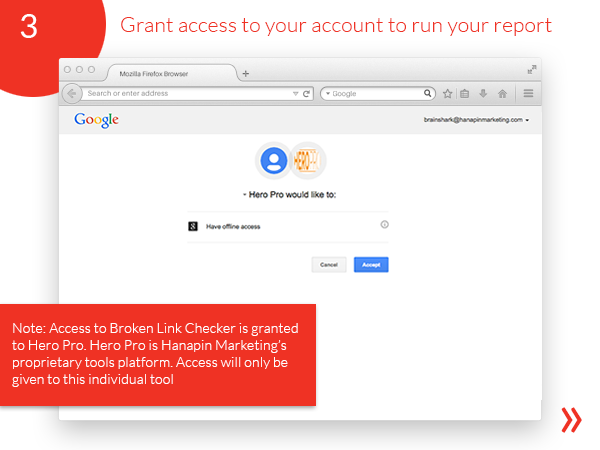
Task: Click the Google search box in toolbar
Action: [378, 93]
